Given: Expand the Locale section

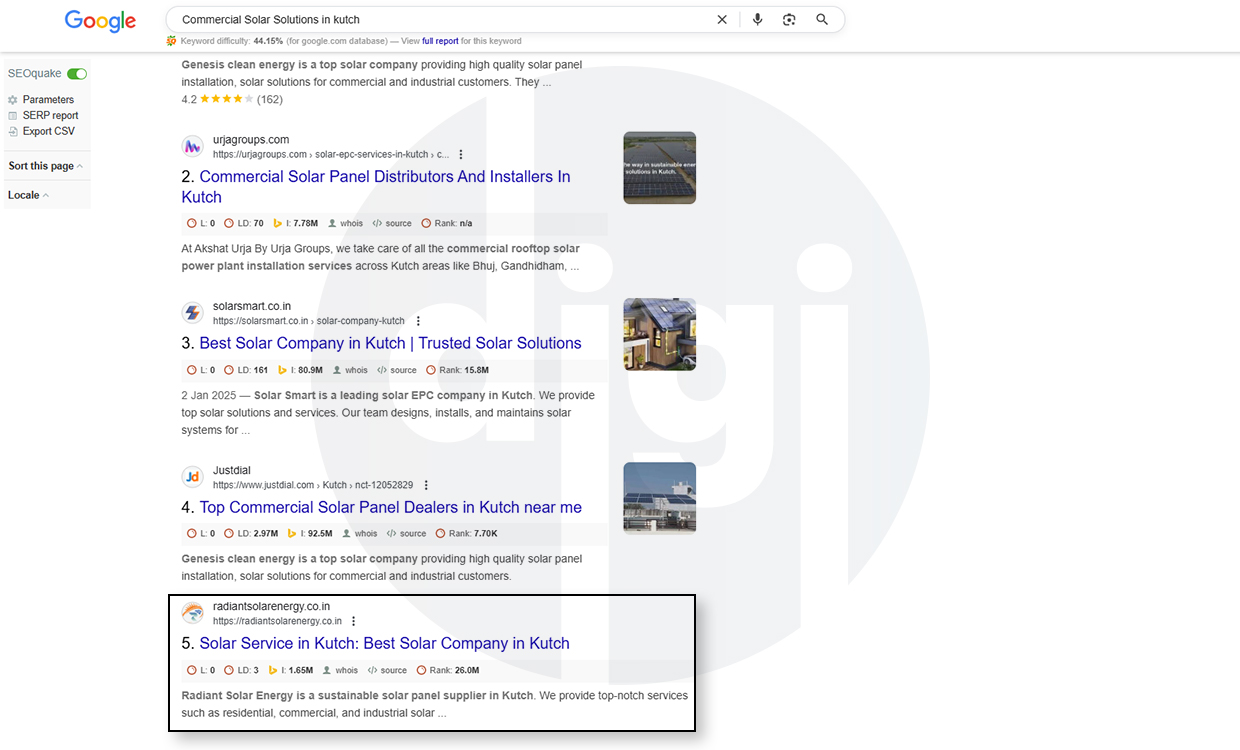Looking at the screenshot, I should pyautogui.click(x=28, y=195).
